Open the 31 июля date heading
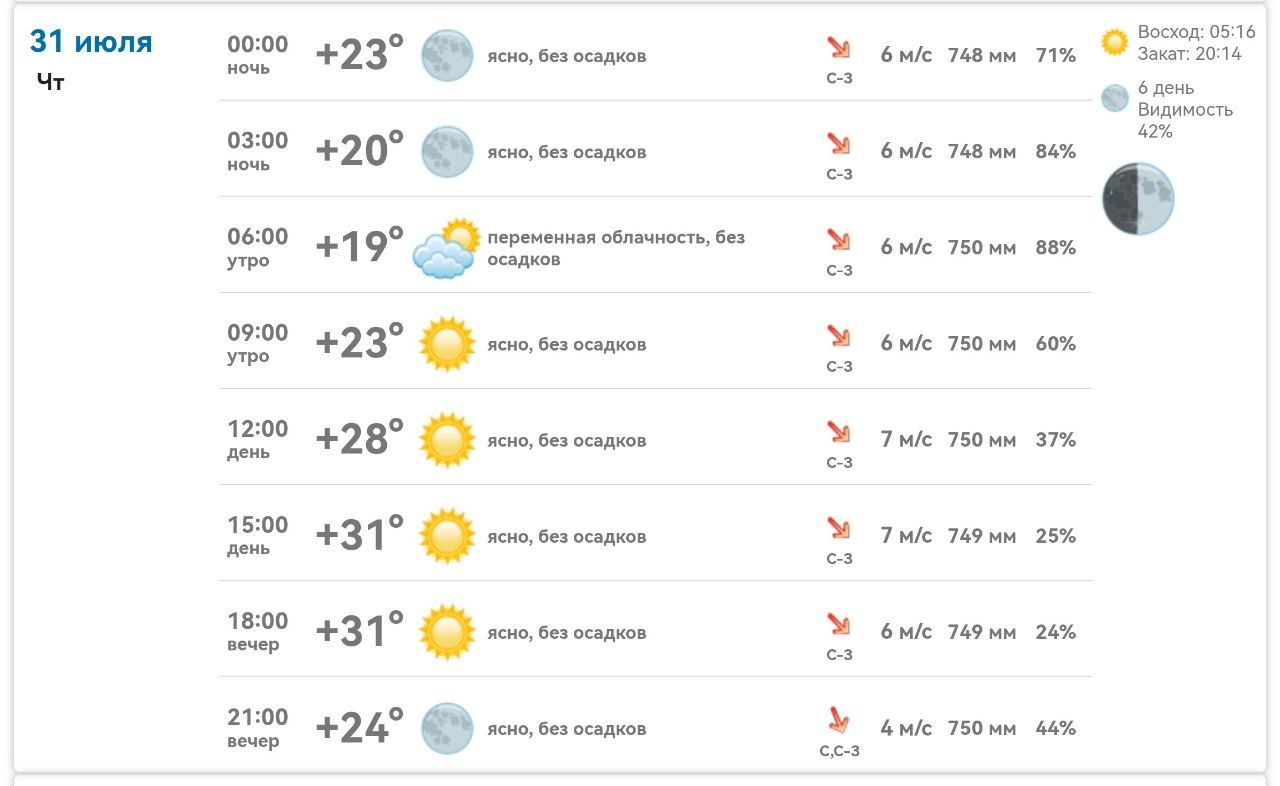Viewport: 1280px width, 786px height. click(x=91, y=42)
